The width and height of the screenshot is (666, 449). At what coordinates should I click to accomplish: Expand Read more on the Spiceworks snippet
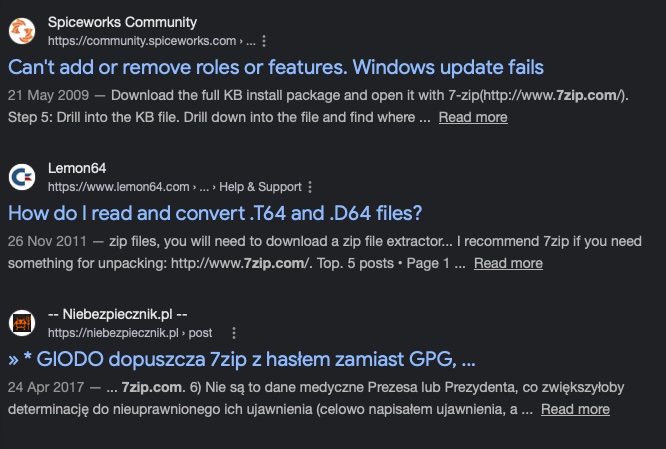[473, 117]
